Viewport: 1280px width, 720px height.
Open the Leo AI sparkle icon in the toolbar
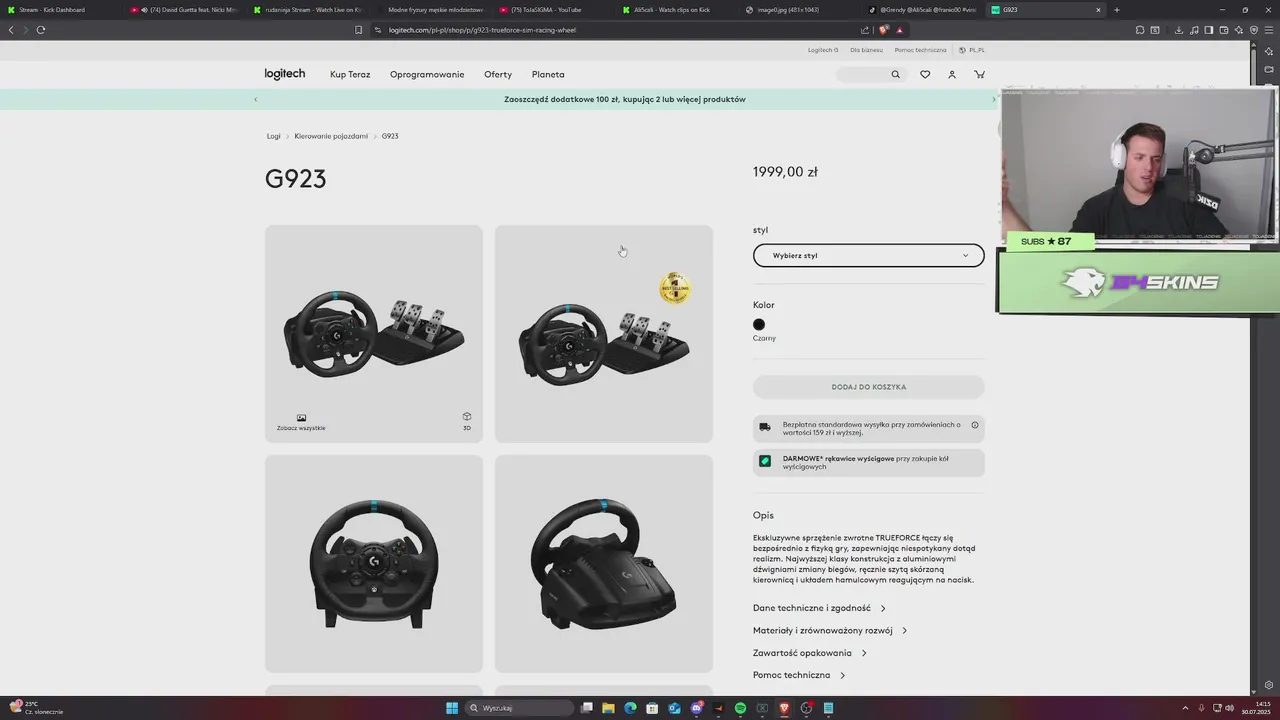[1239, 30]
